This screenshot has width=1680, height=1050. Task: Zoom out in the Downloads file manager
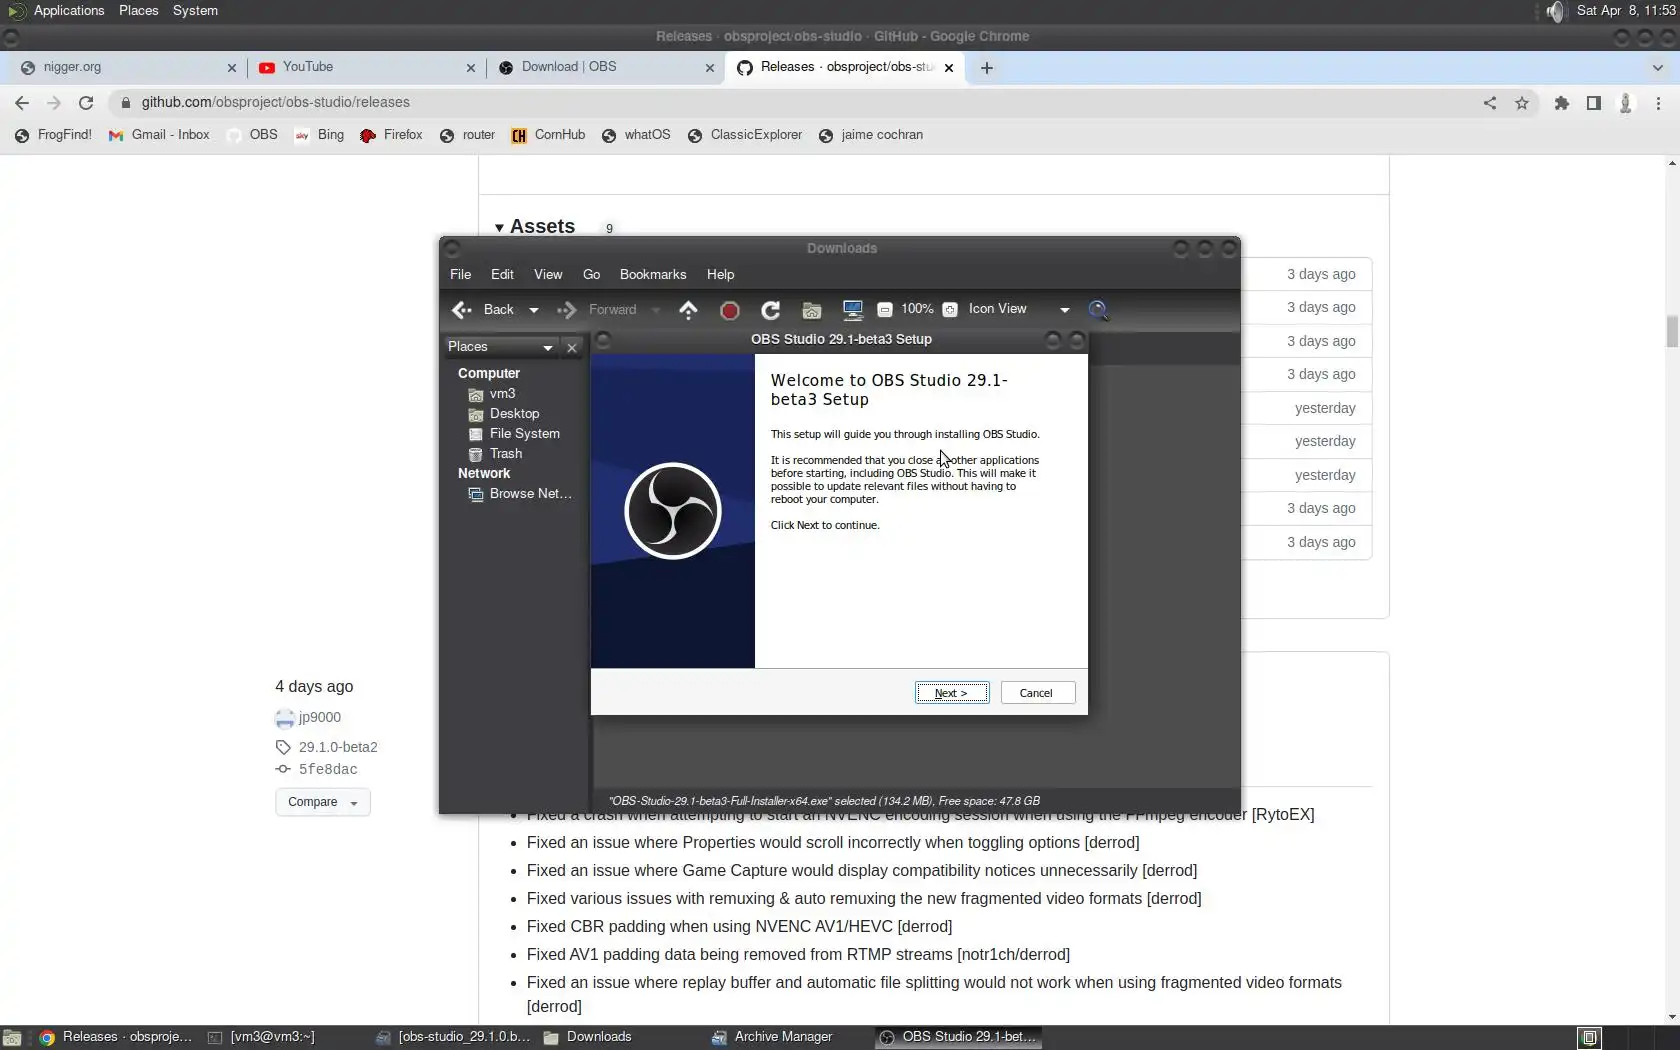tap(884, 310)
